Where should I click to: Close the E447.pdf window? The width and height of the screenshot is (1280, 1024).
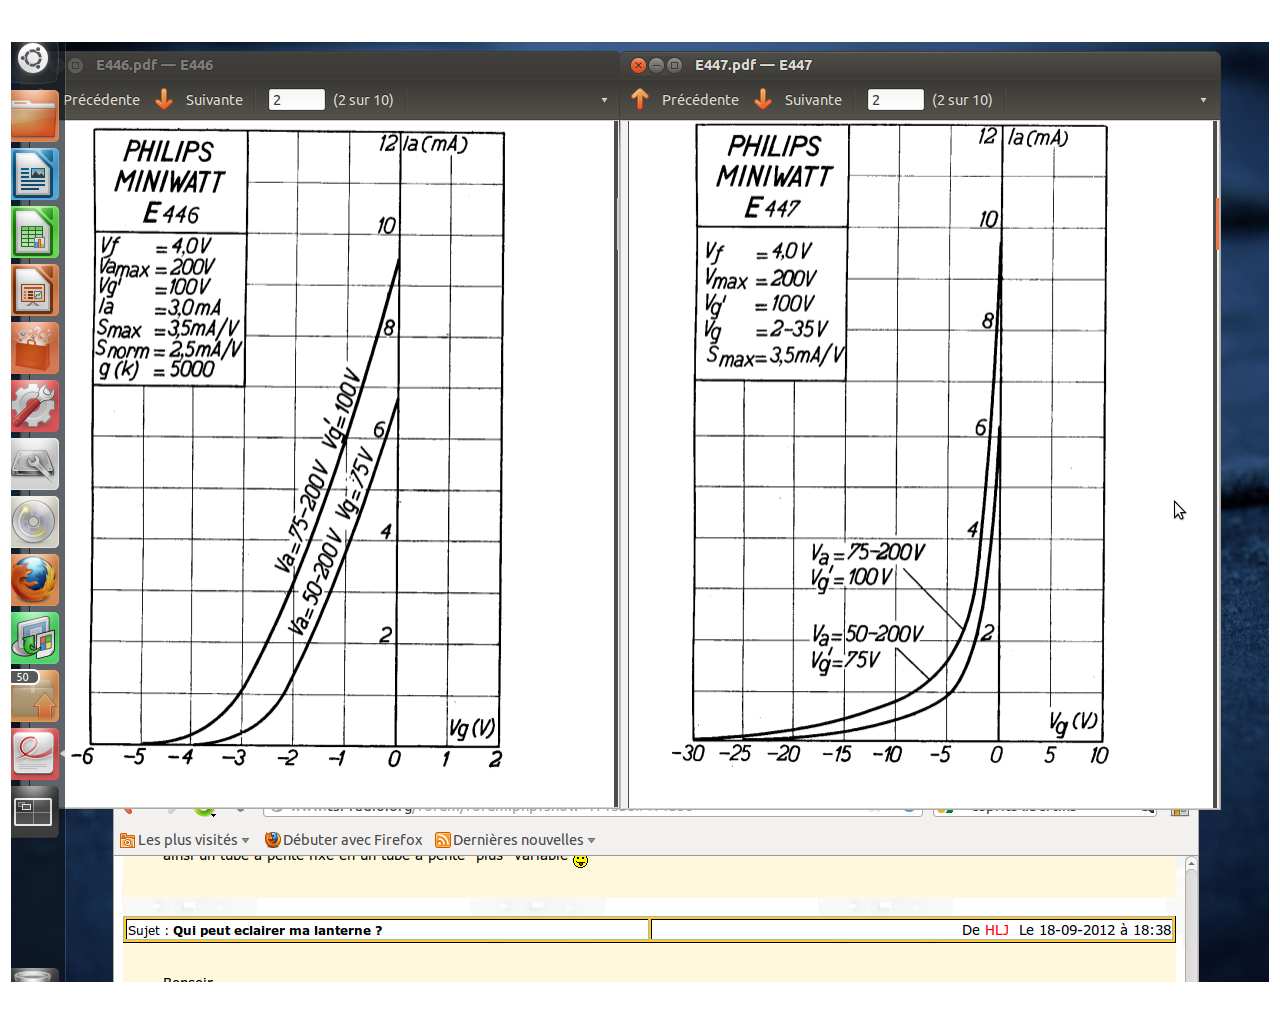pyautogui.click(x=638, y=65)
